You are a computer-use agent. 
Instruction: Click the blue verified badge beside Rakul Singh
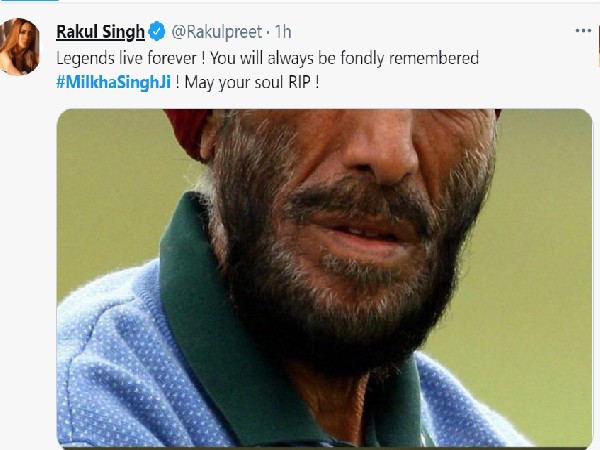click(x=157, y=31)
